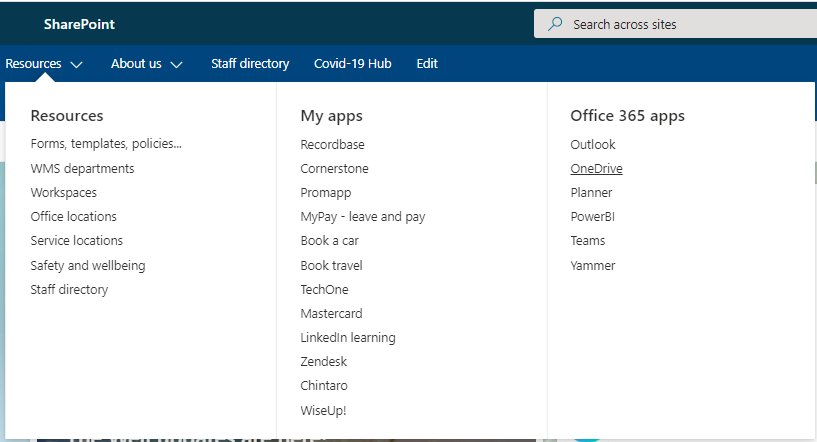Open Chintaro link
817x442 pixels.
(x=324, y=385)
